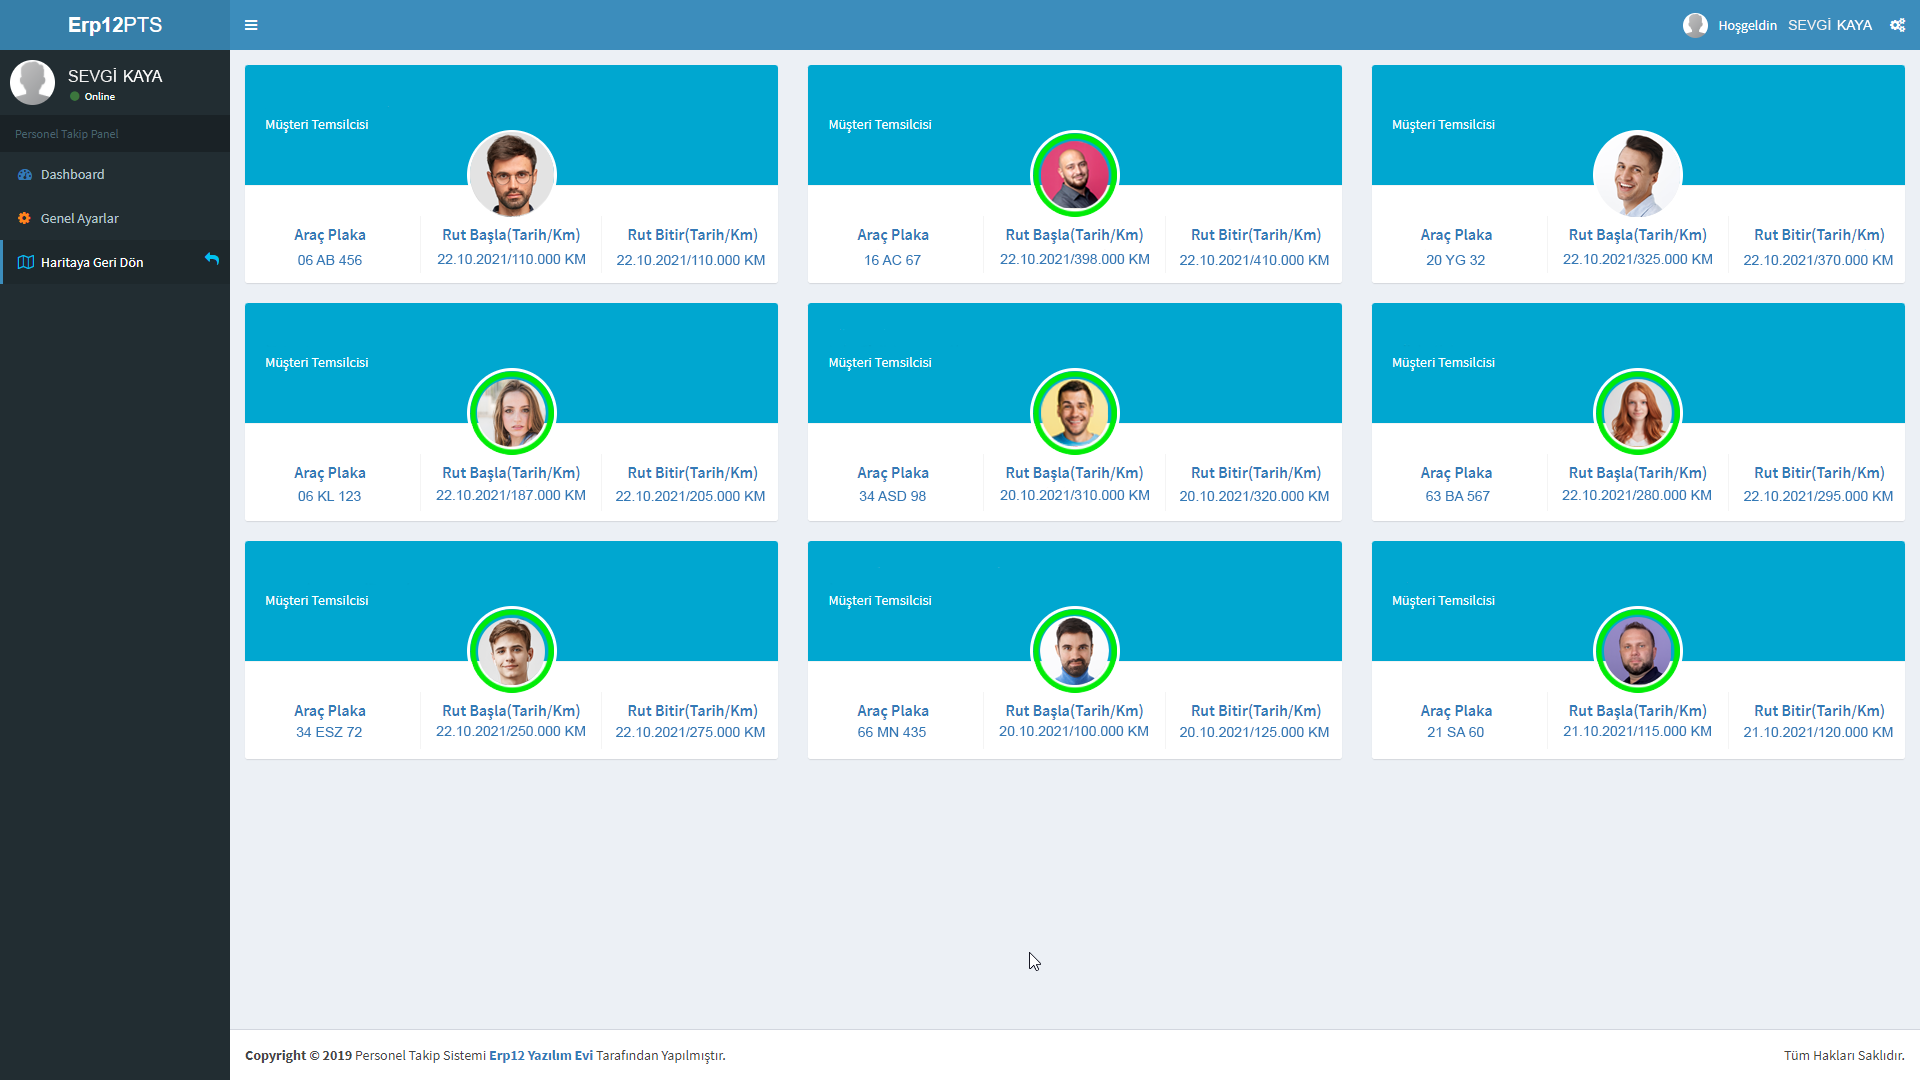This screenshot has height=1080, width=1920.
Task: Click the sidebar SEVGİ KAYA profile picture
Action: point(32,83)
